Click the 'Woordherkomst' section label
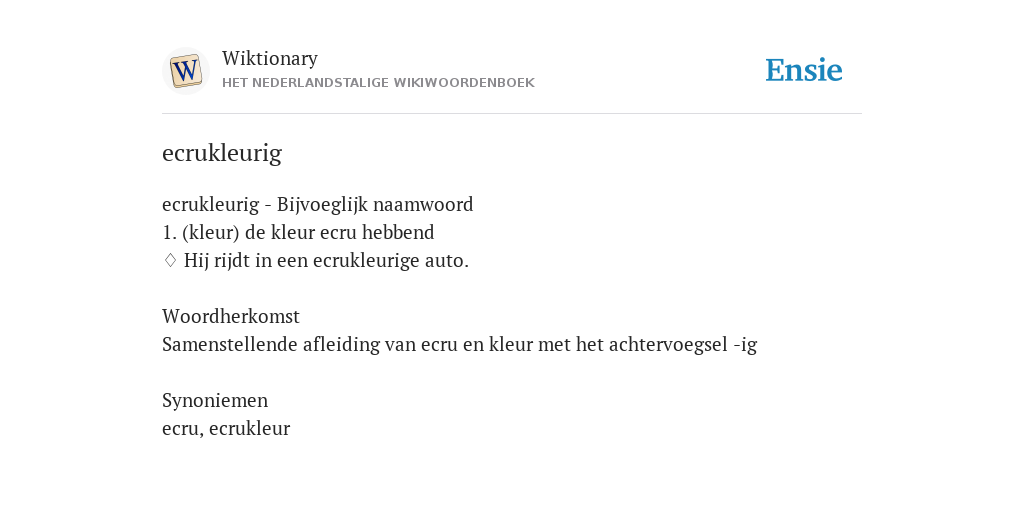The width and height of the screenshot is (1024, 512). click(231, 317)
